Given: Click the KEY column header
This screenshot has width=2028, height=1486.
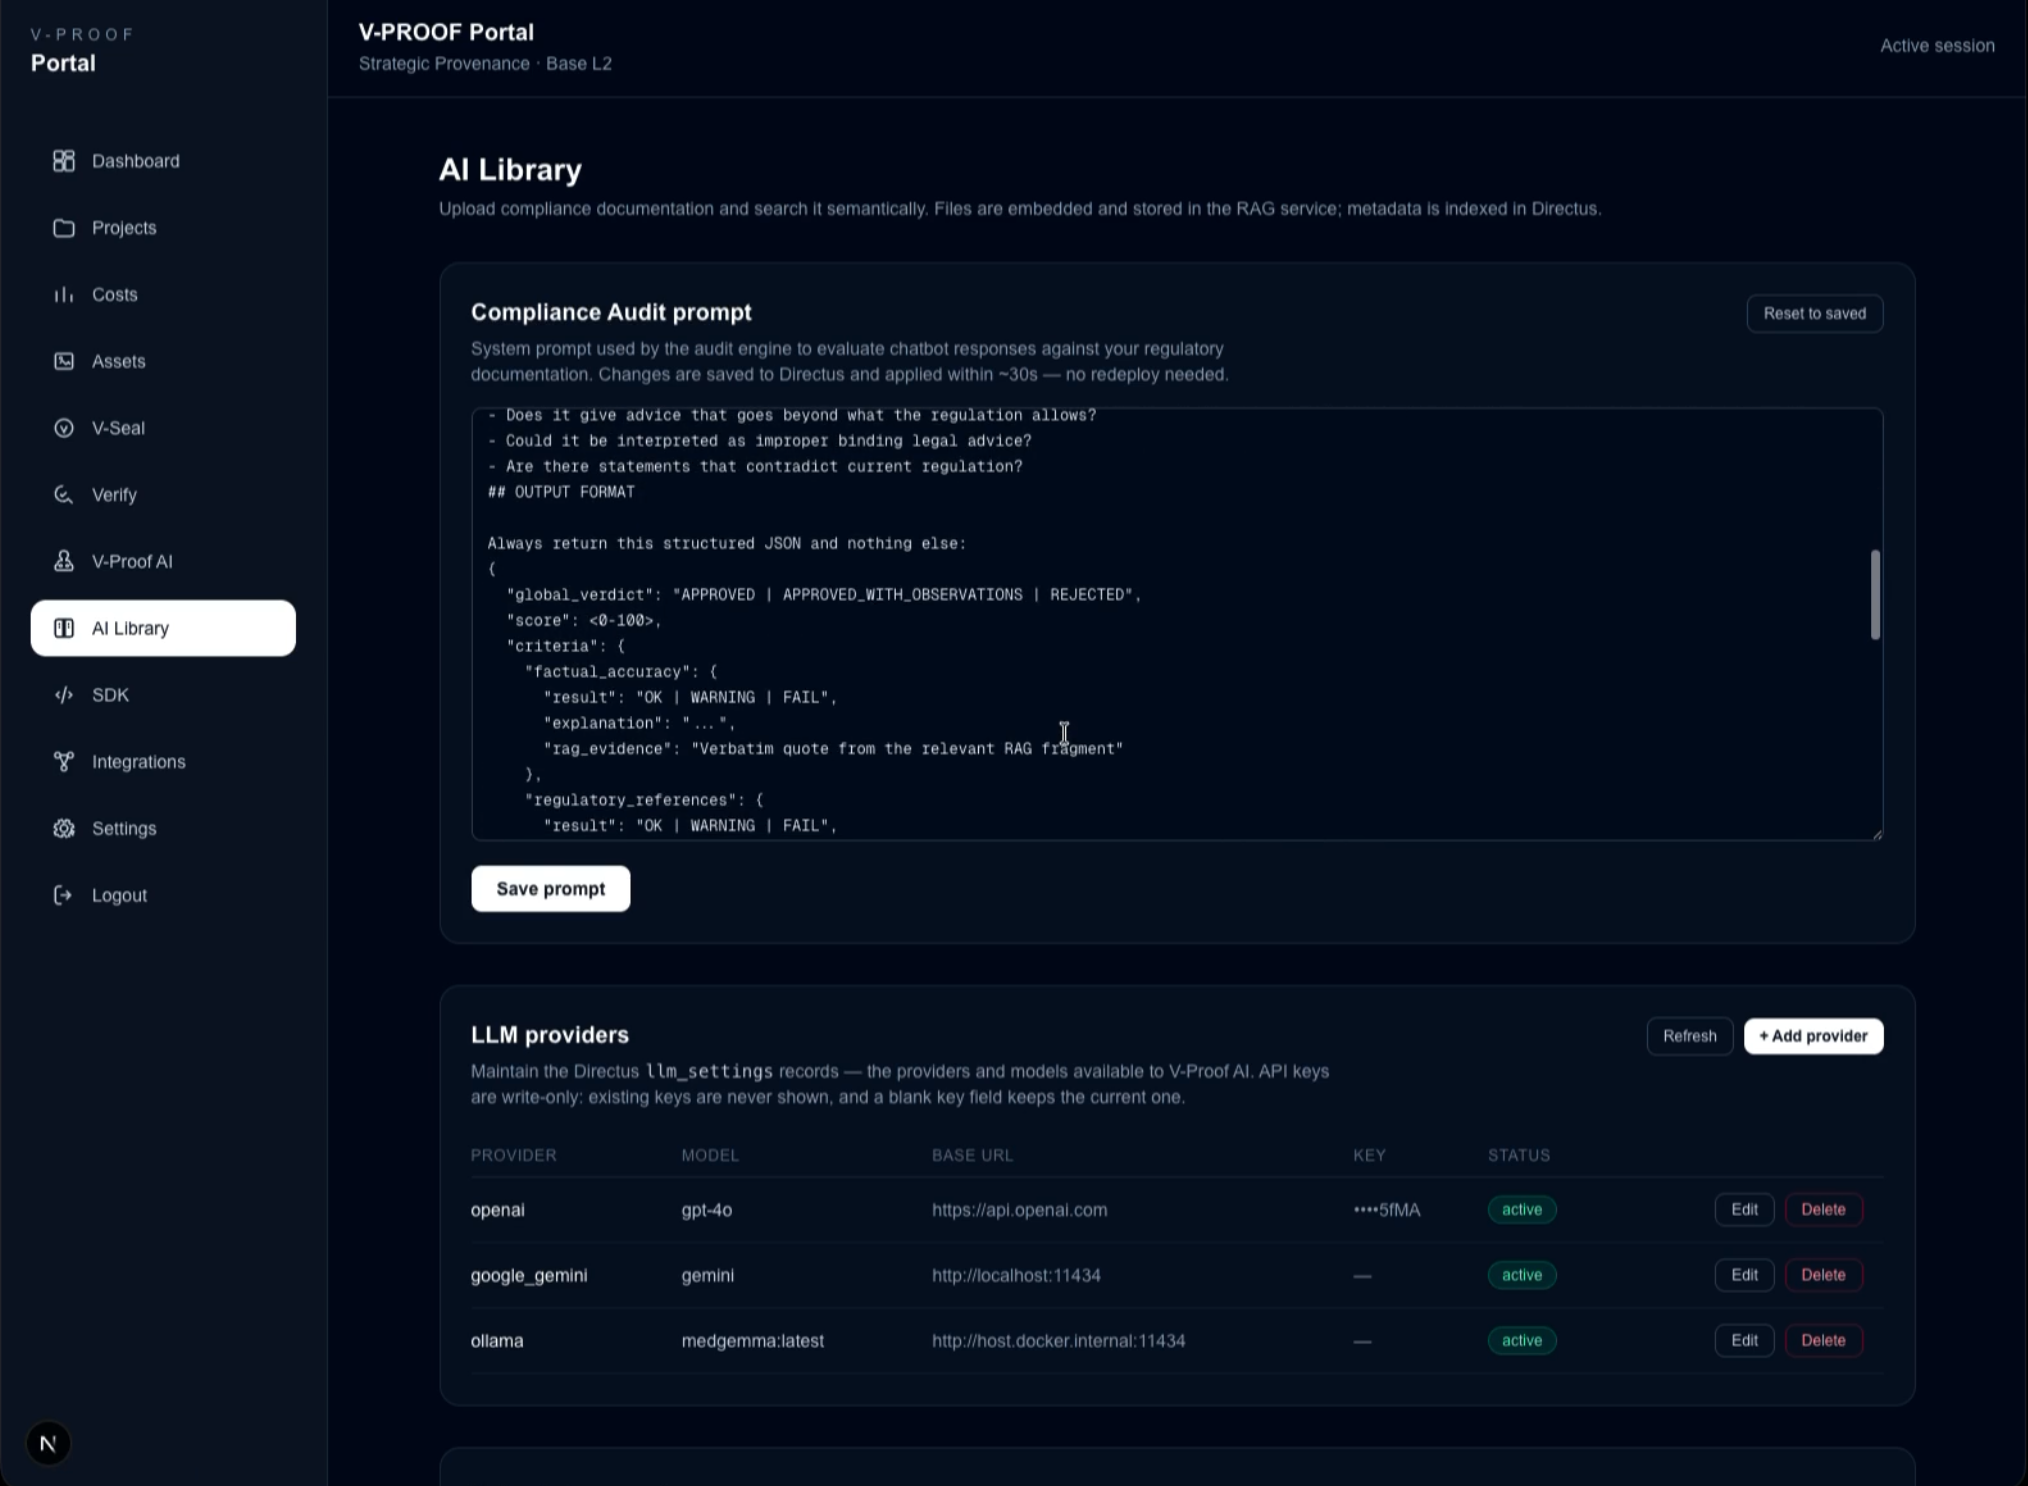Looking at the screenshot, I should [x=1369, y=1155].
